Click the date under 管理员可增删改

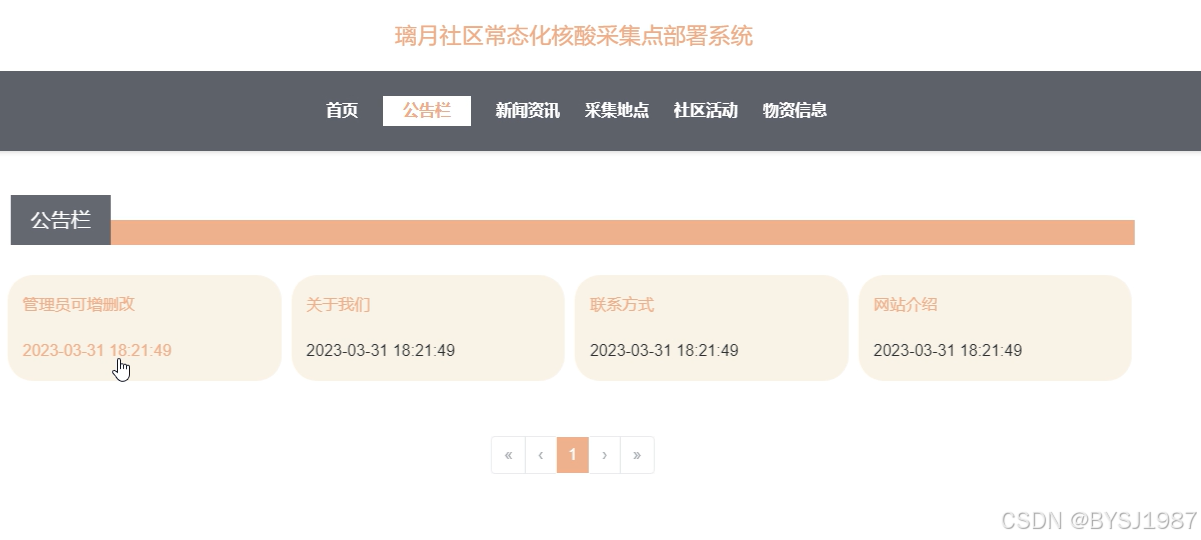(x=97, y=350)
